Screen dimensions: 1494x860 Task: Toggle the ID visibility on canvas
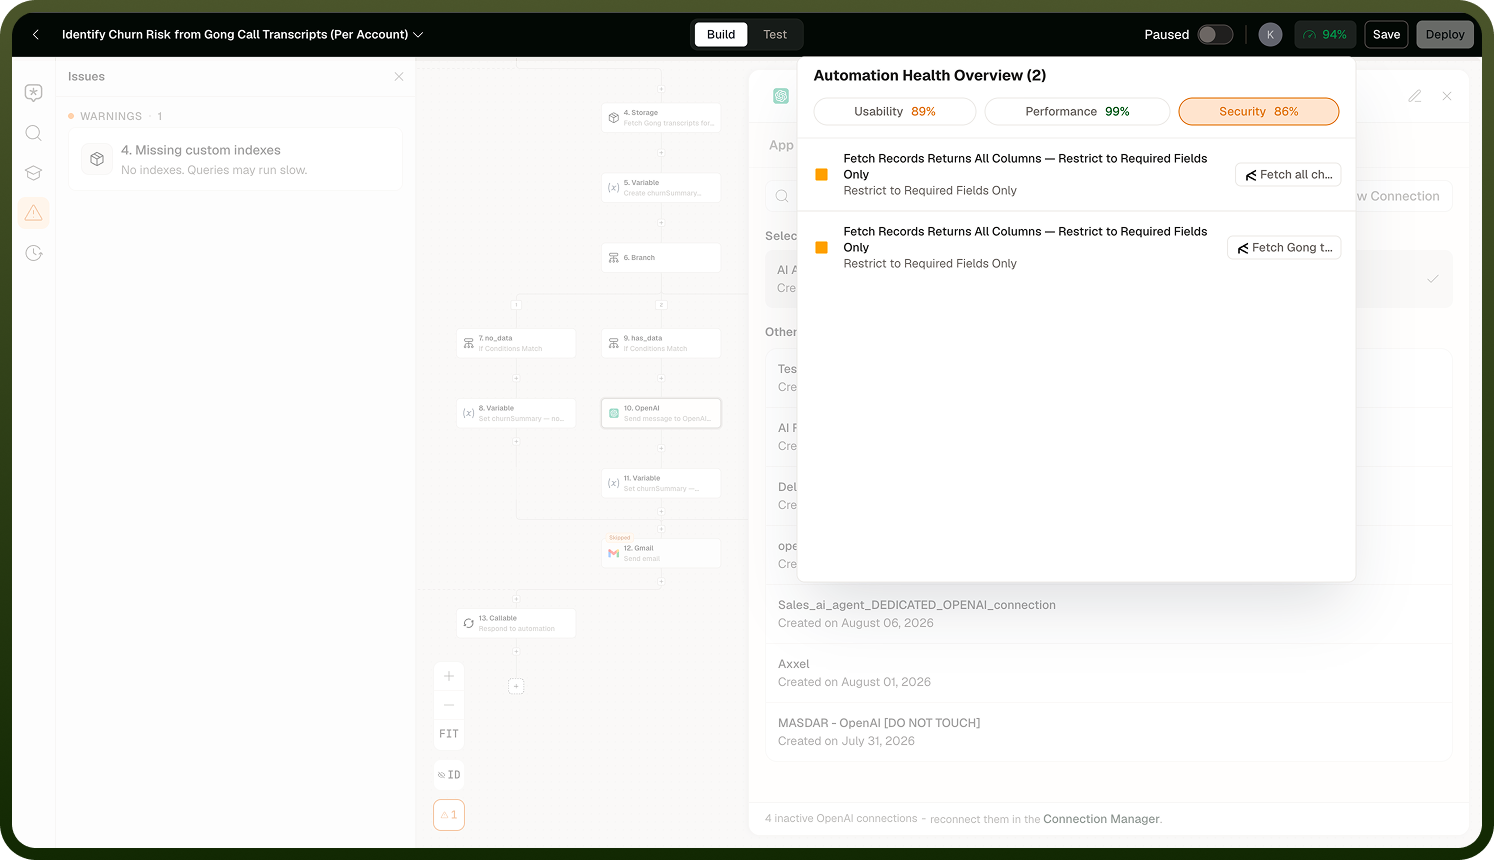449,775
